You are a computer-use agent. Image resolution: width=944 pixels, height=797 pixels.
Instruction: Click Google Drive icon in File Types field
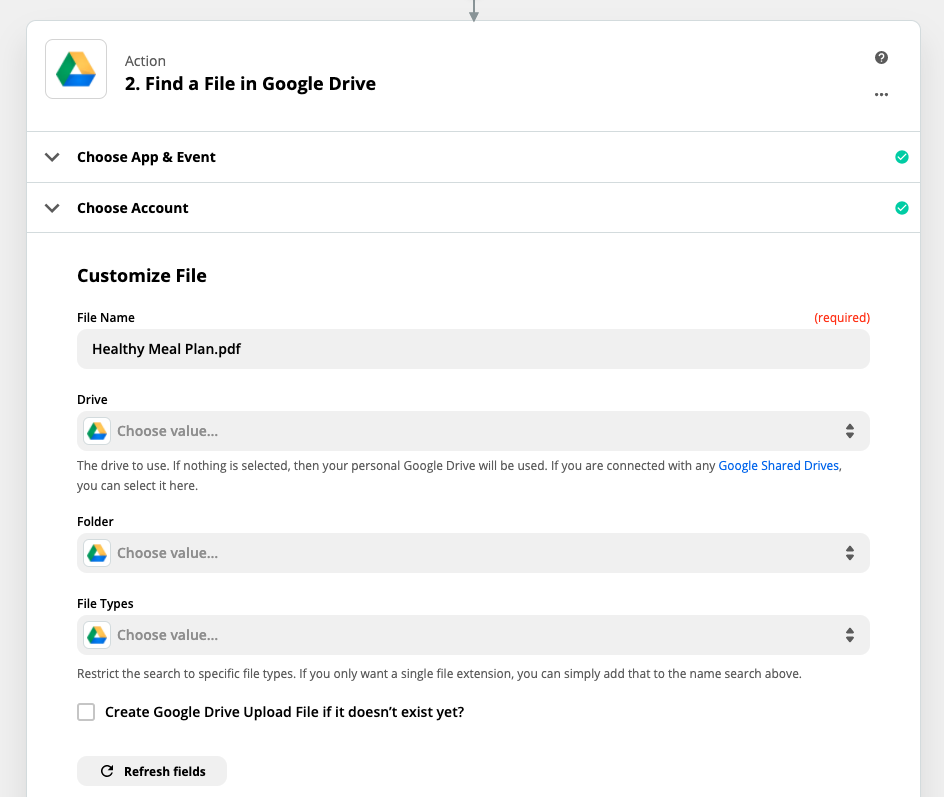97,635
